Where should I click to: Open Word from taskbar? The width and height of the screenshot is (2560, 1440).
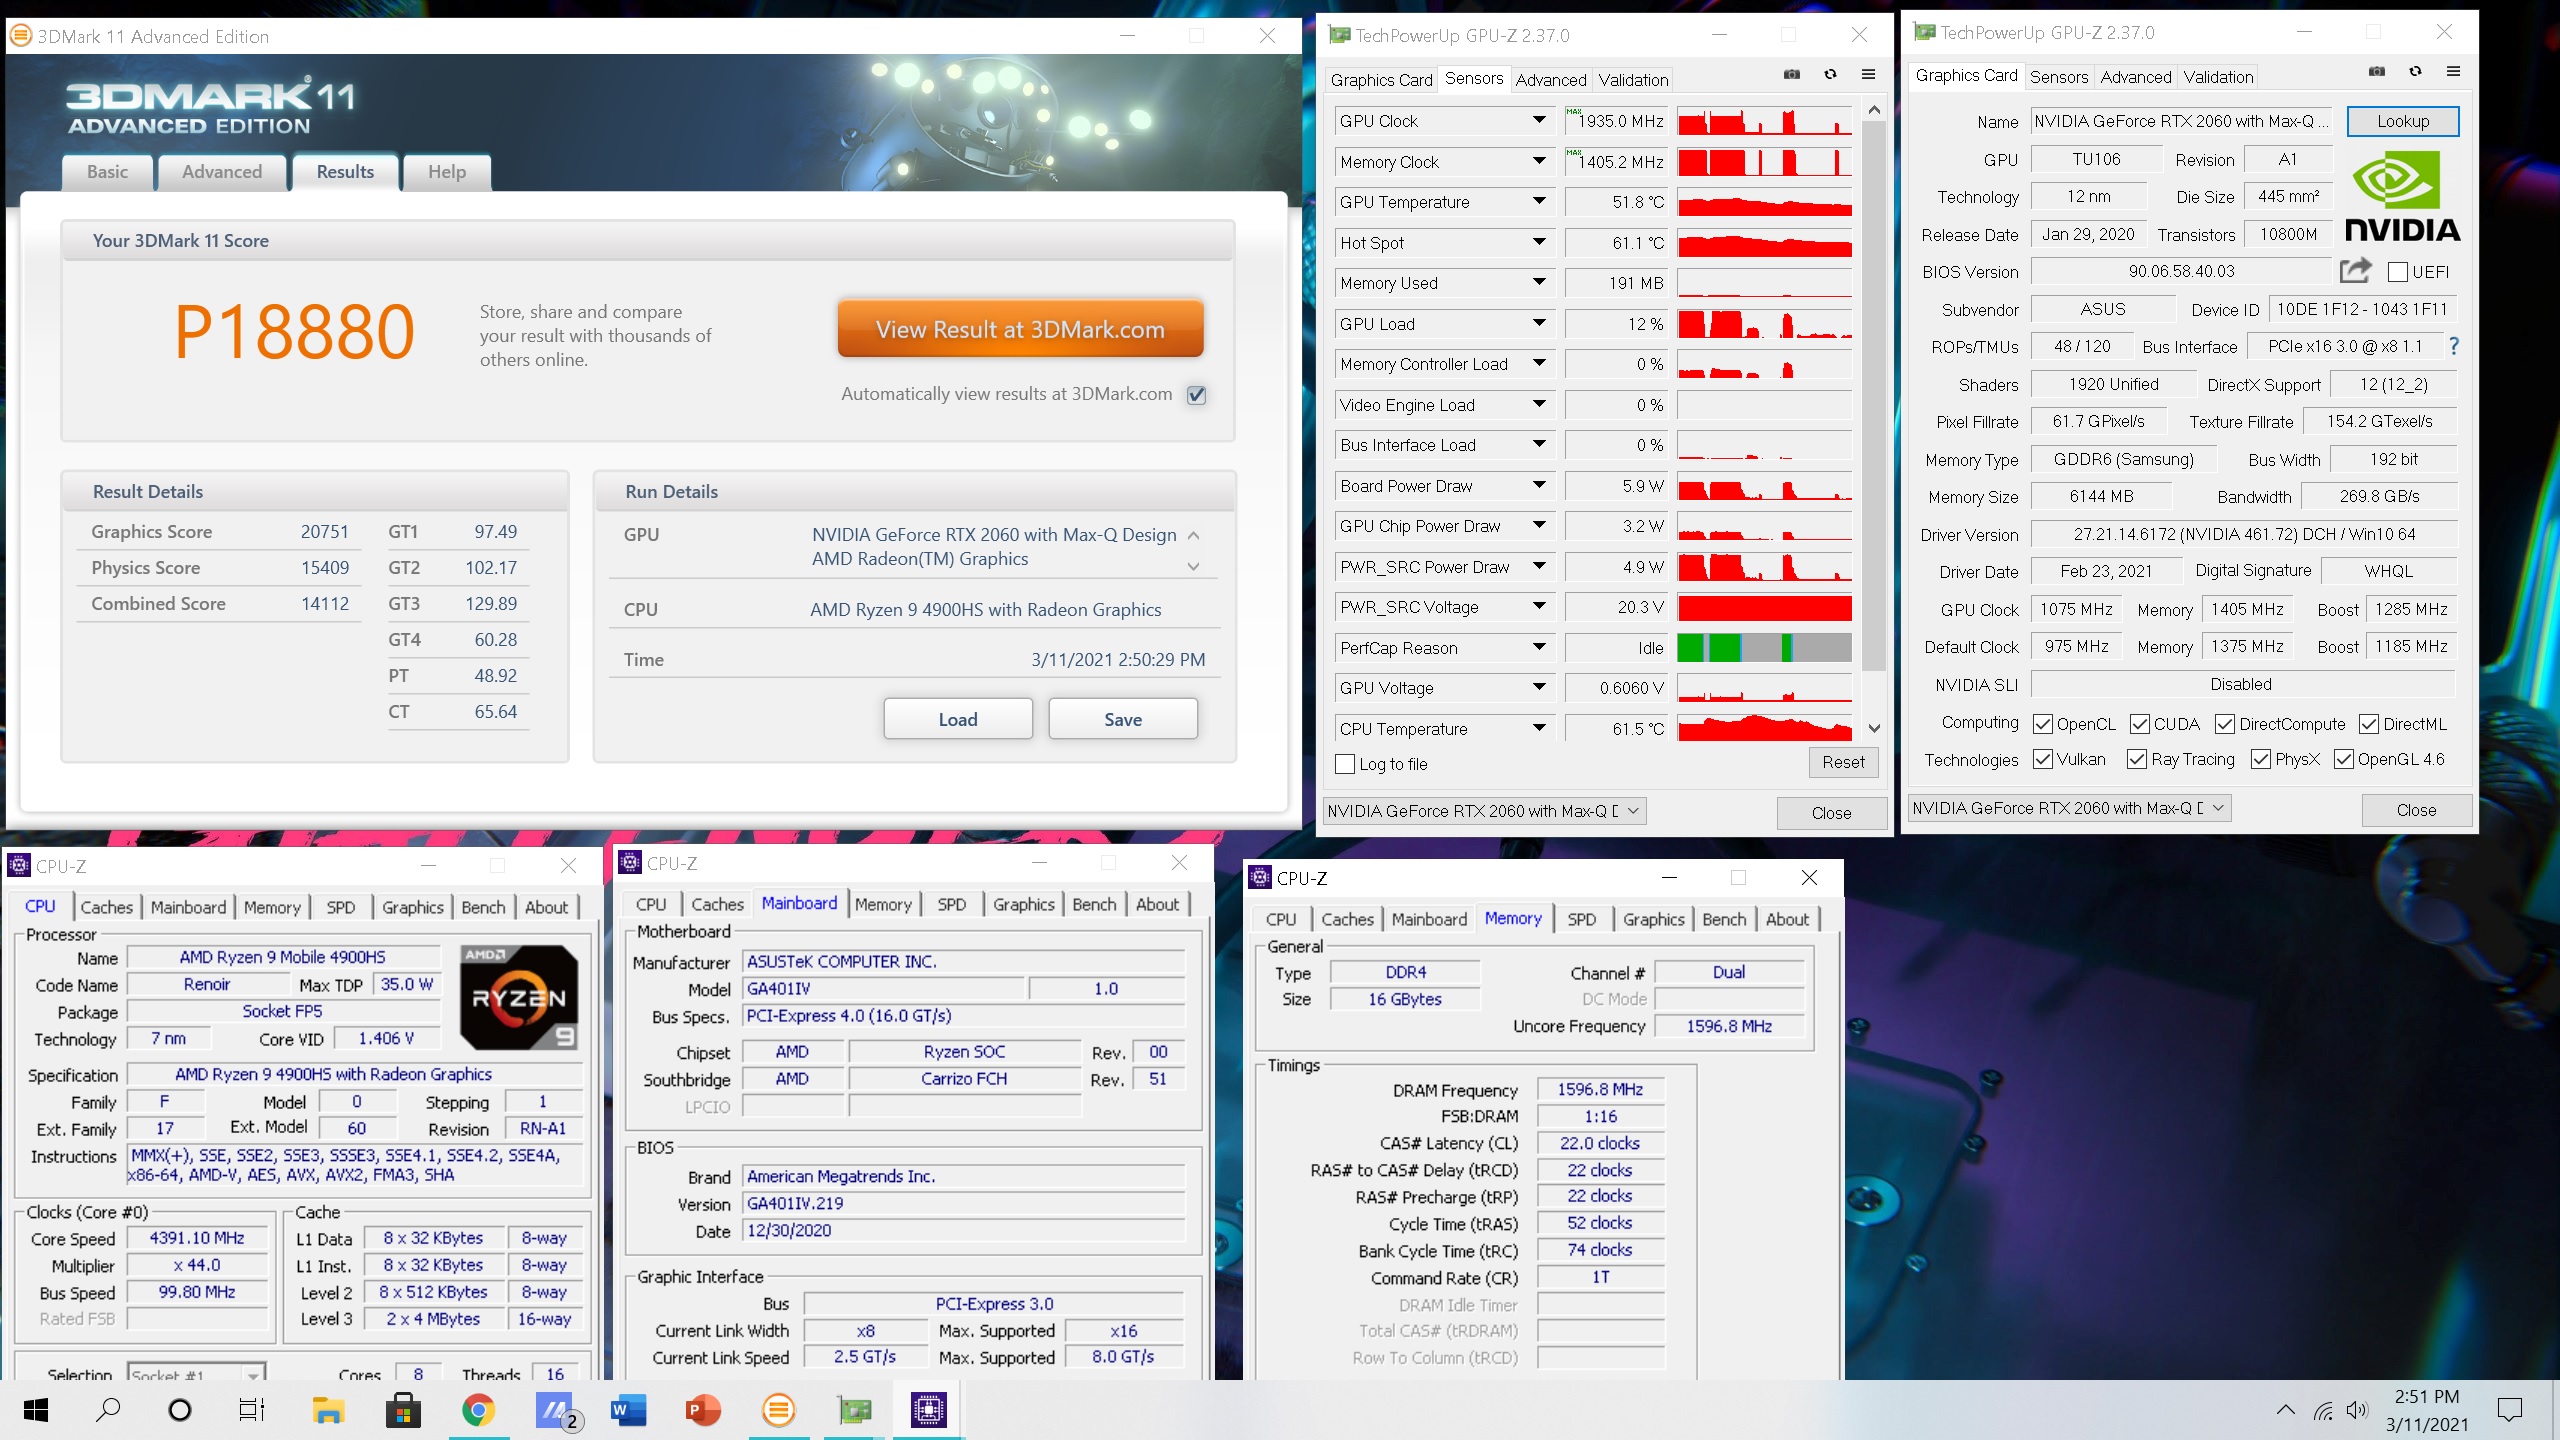[628, 1410]
